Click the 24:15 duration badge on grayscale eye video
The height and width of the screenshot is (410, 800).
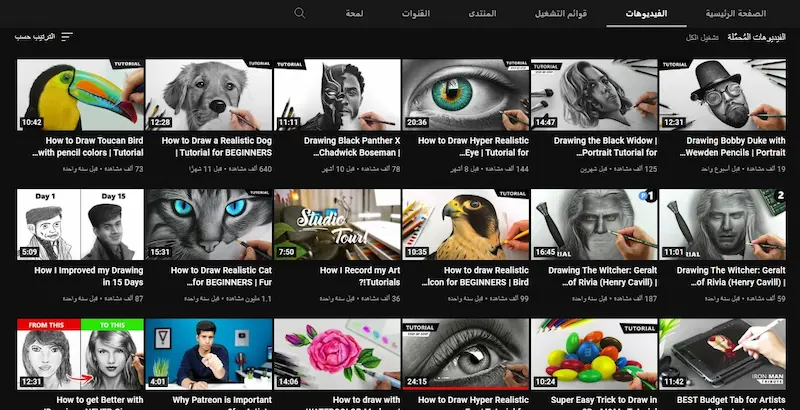tap(417, 382)
